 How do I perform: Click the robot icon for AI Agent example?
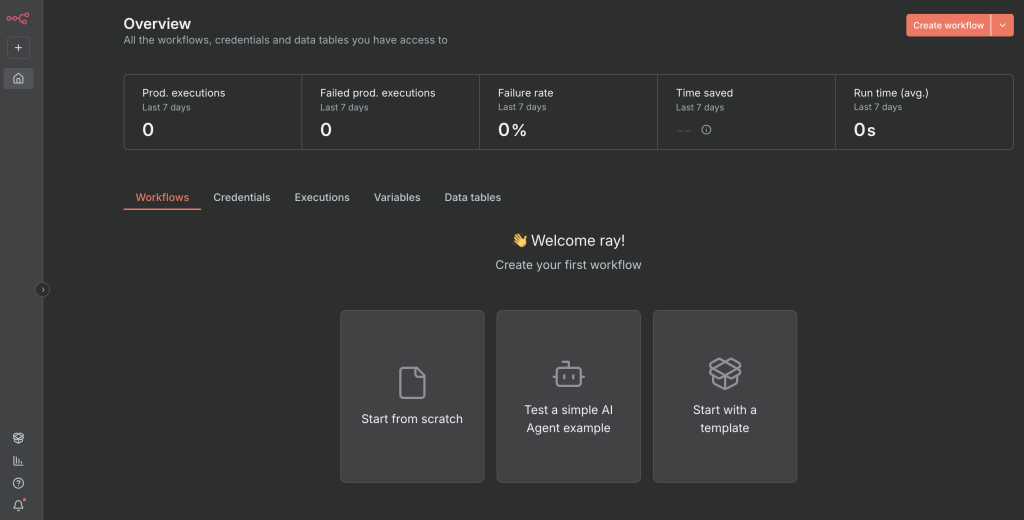coord(568,375)
